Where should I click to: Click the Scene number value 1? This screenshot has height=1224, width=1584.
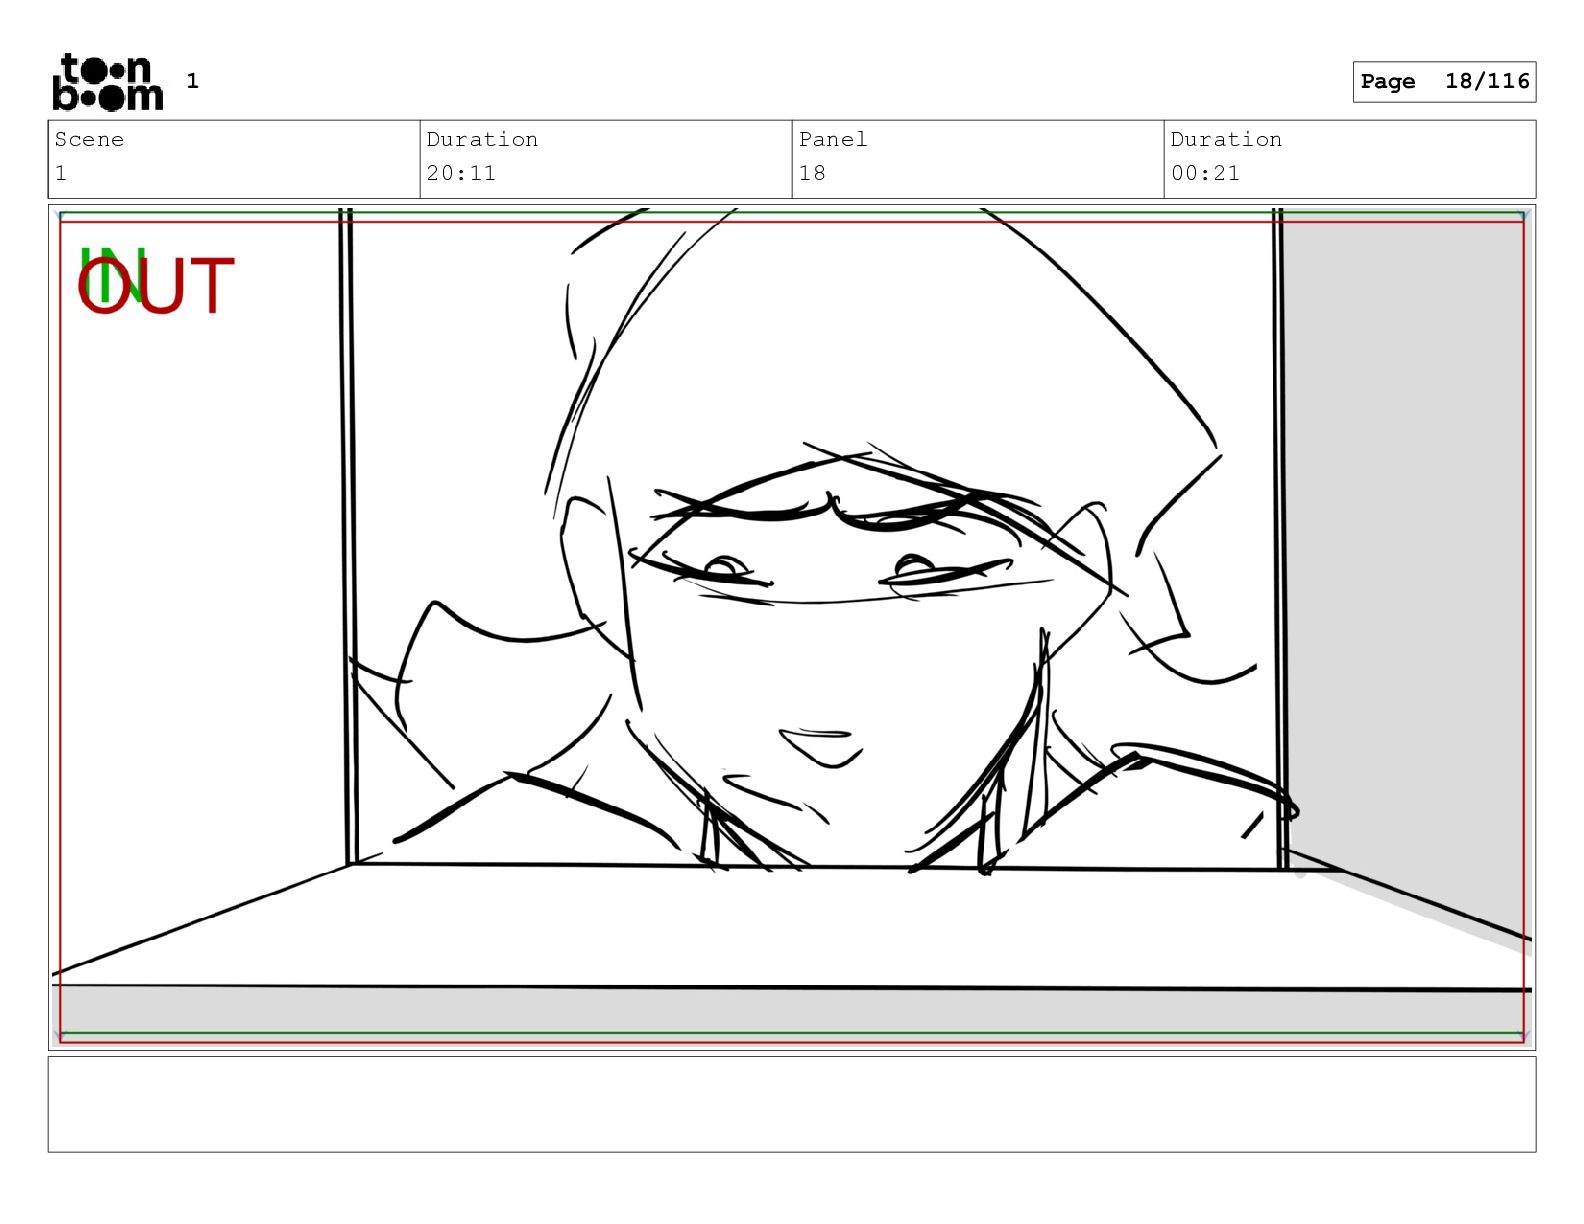[61, 173]
